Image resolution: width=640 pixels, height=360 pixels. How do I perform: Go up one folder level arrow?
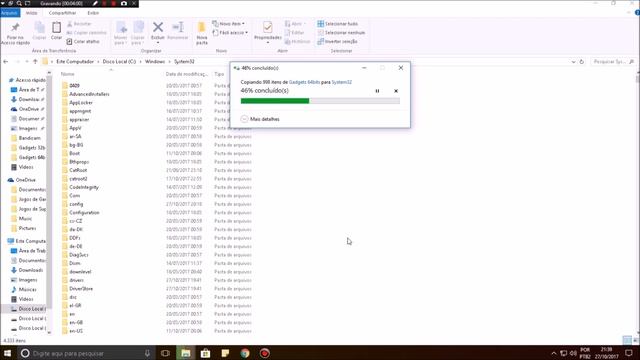(35, 62)
